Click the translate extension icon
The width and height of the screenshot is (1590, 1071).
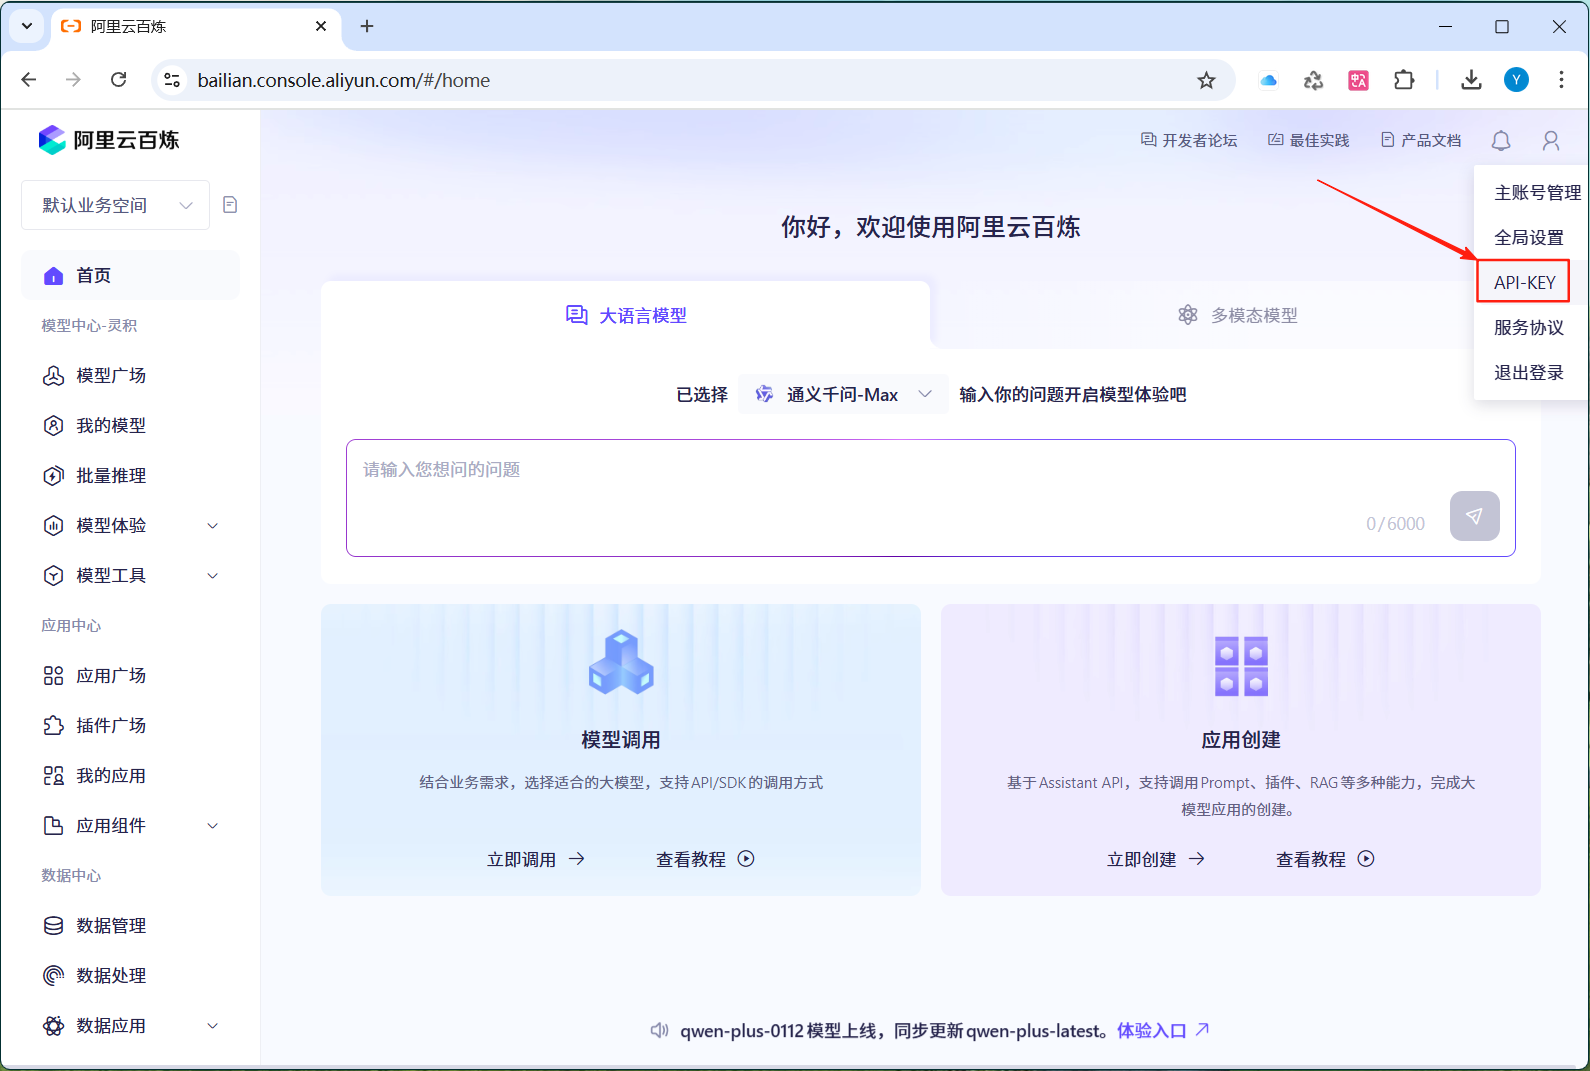tap(1359, 80)
